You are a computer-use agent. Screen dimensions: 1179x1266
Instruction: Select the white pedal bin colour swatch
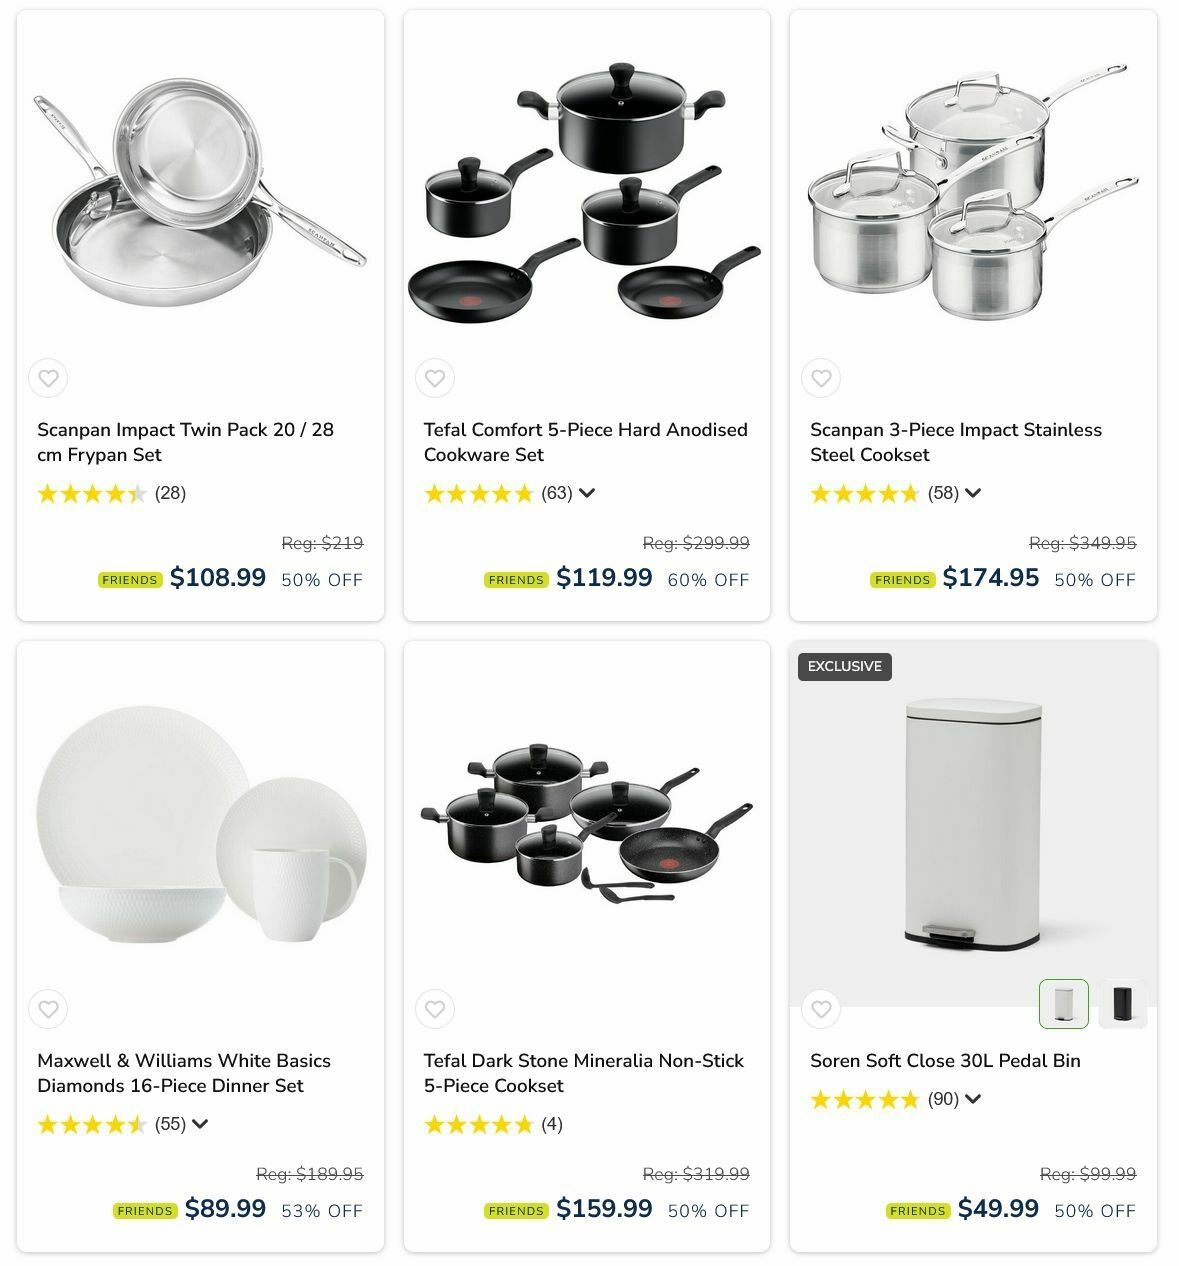1064,1003
